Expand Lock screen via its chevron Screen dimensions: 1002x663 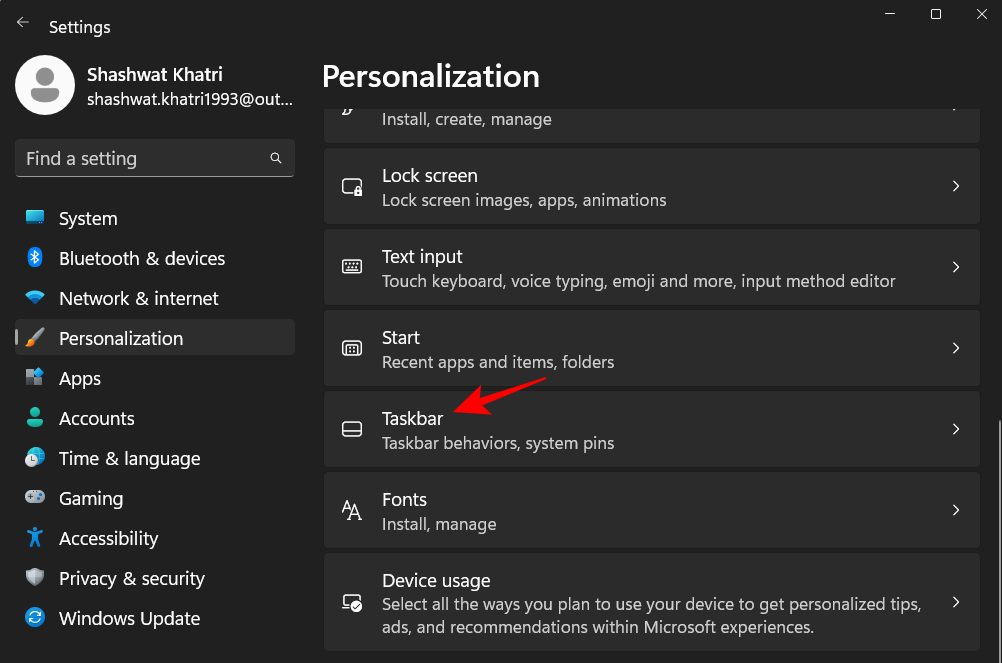click(955, 187)
